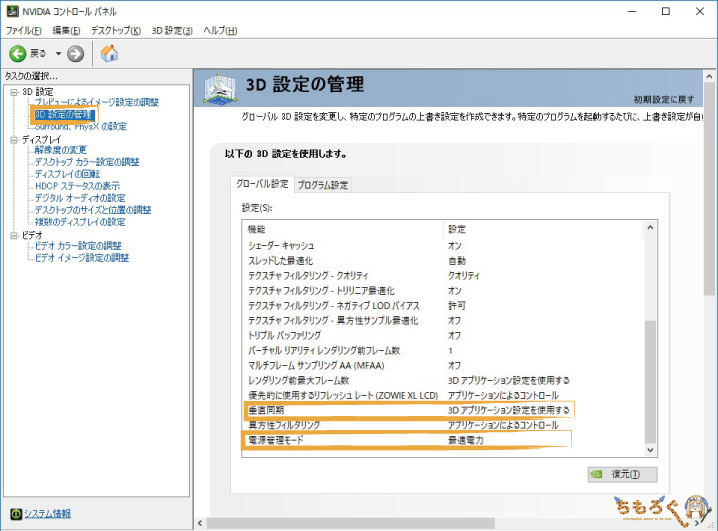The width and height of the screenshot is (718, 531).
Task: Click the 復元 button
Action: point(622,474)
